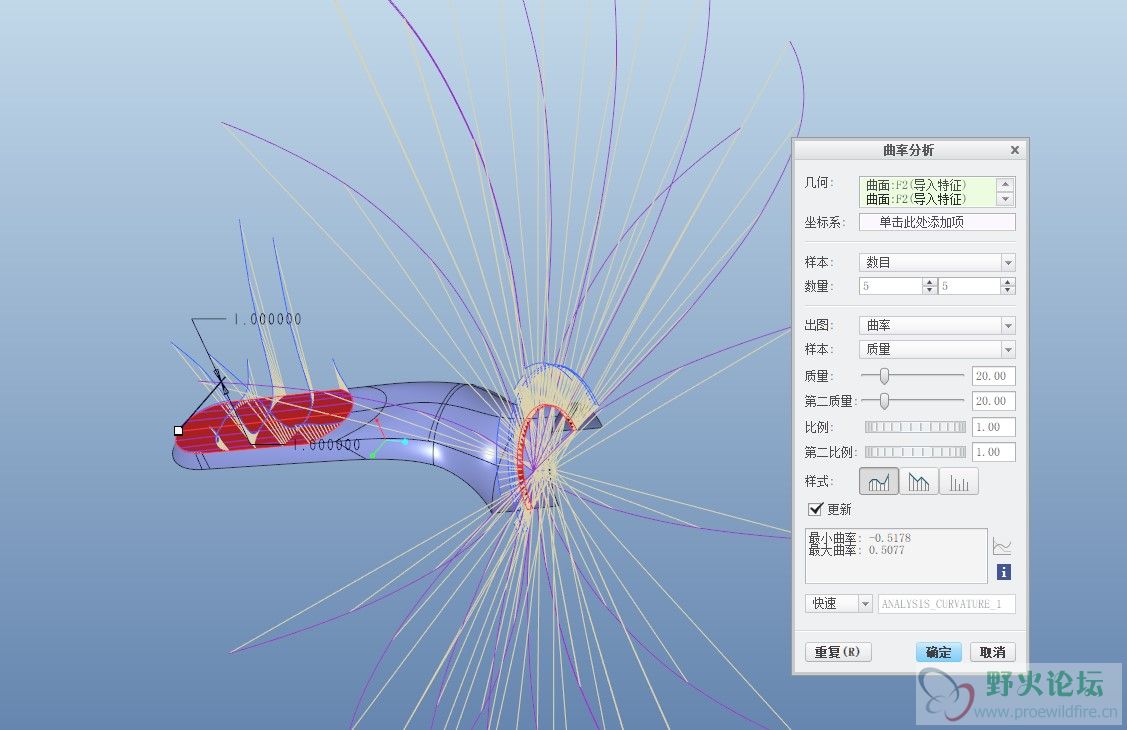Screen dimensions: 1127x730
Task: Close the 曲率分析 dialog
Action: 1014,149
